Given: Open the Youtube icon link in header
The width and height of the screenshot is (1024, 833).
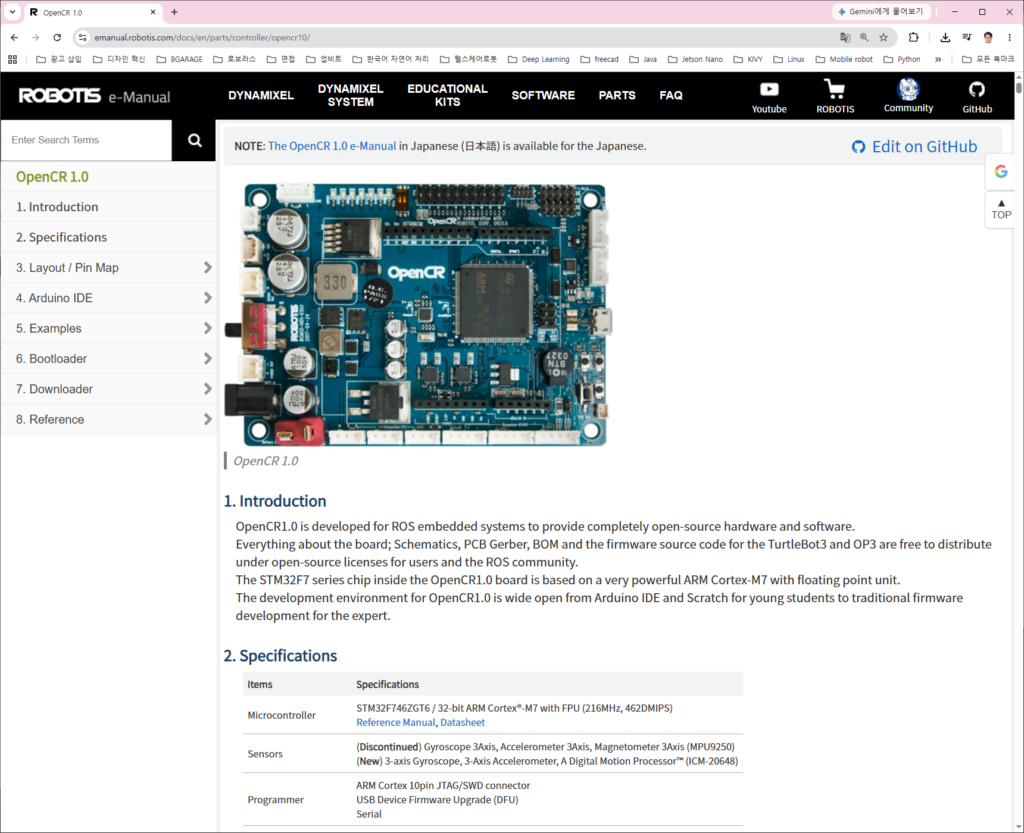Looking at the screenshot, I should [x=769, y=96].
